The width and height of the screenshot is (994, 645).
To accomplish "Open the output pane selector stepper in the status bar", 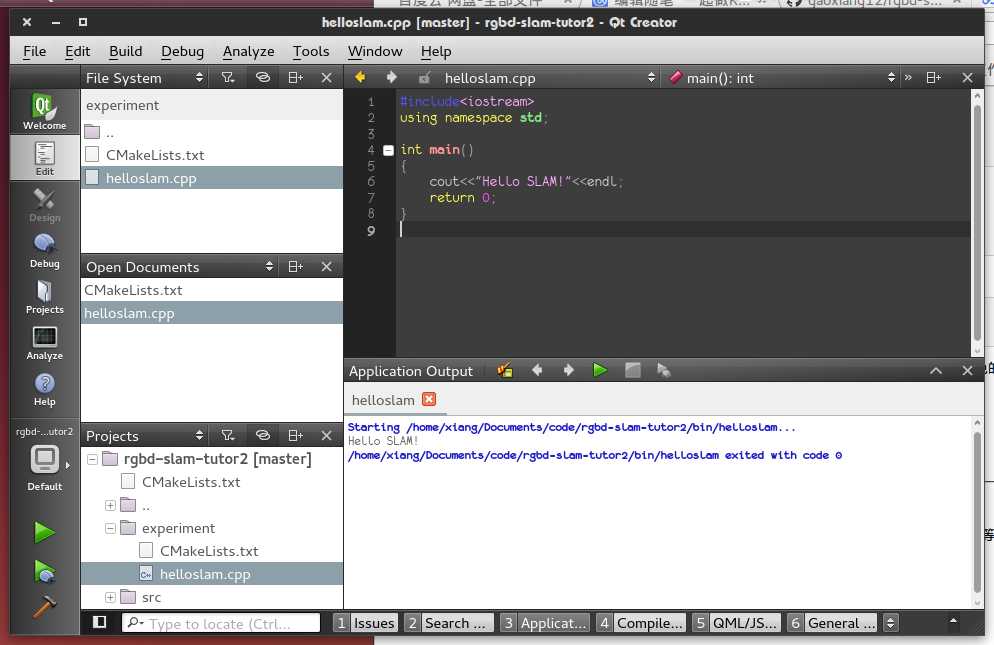I will tap(890, 623).
